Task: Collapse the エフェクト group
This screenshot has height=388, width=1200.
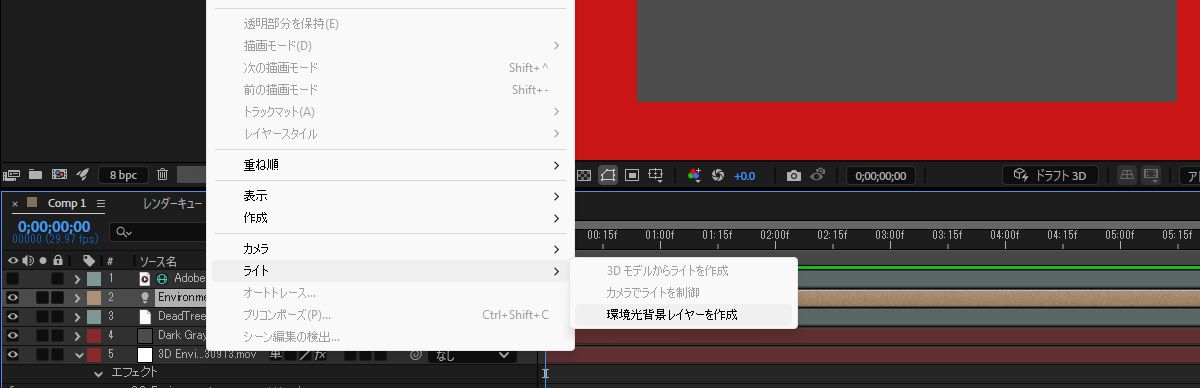Action: [99, 373]
